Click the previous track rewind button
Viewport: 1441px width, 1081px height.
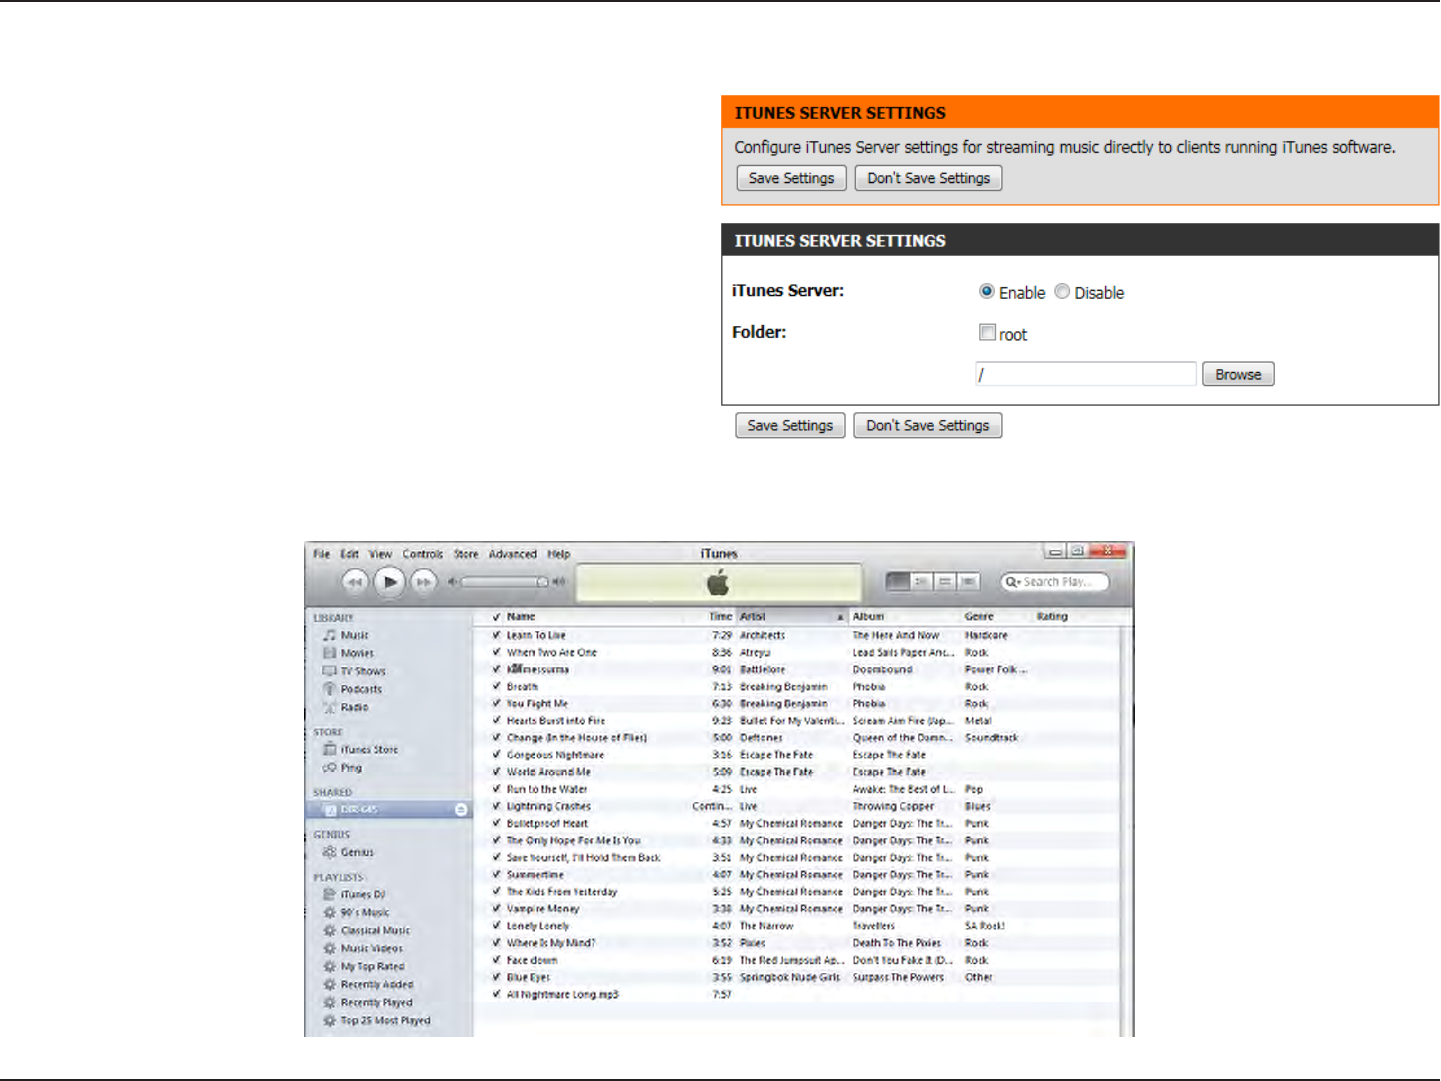(x=355, y=582)
